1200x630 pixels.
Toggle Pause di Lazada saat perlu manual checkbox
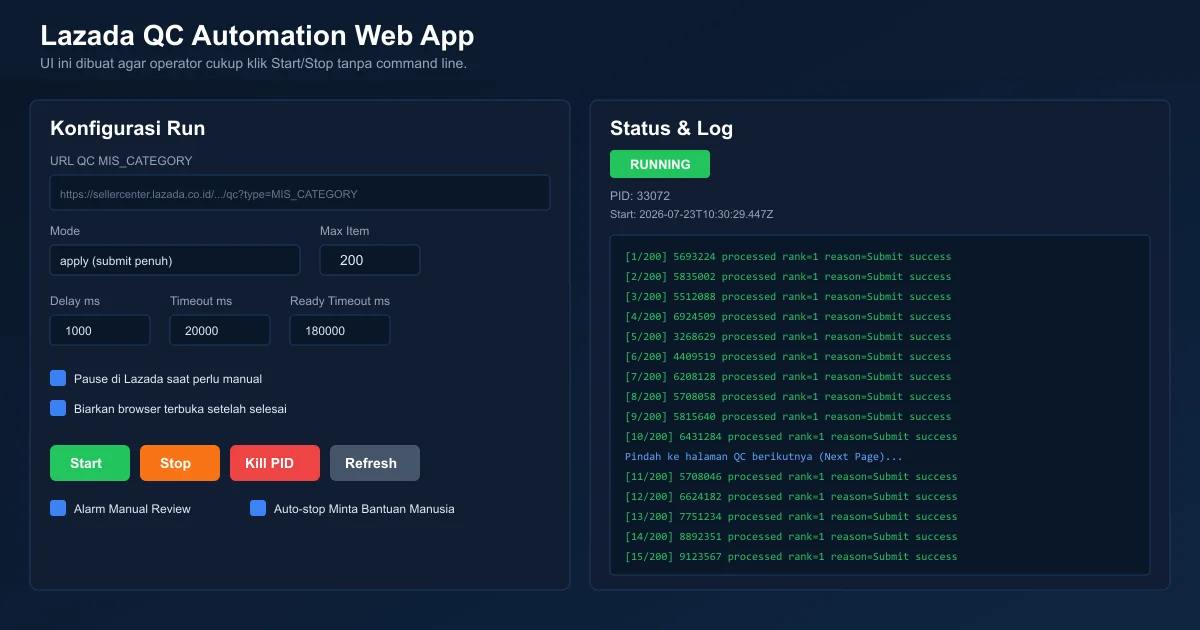click(x=58, y=378)
